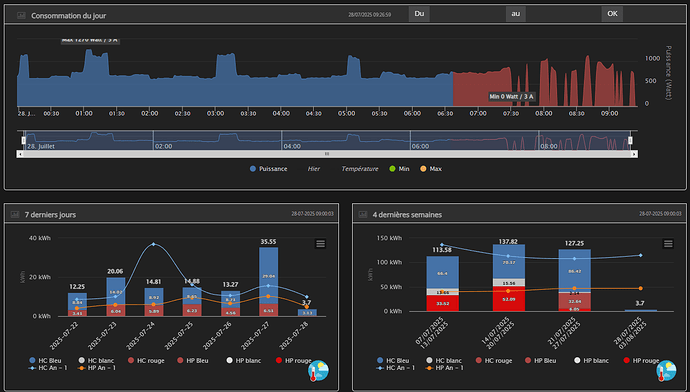Image resolution: width=690 pixels, height=392 pixels.
Task: Toggle Max series in top chart legend
Action: coord(431,169)
